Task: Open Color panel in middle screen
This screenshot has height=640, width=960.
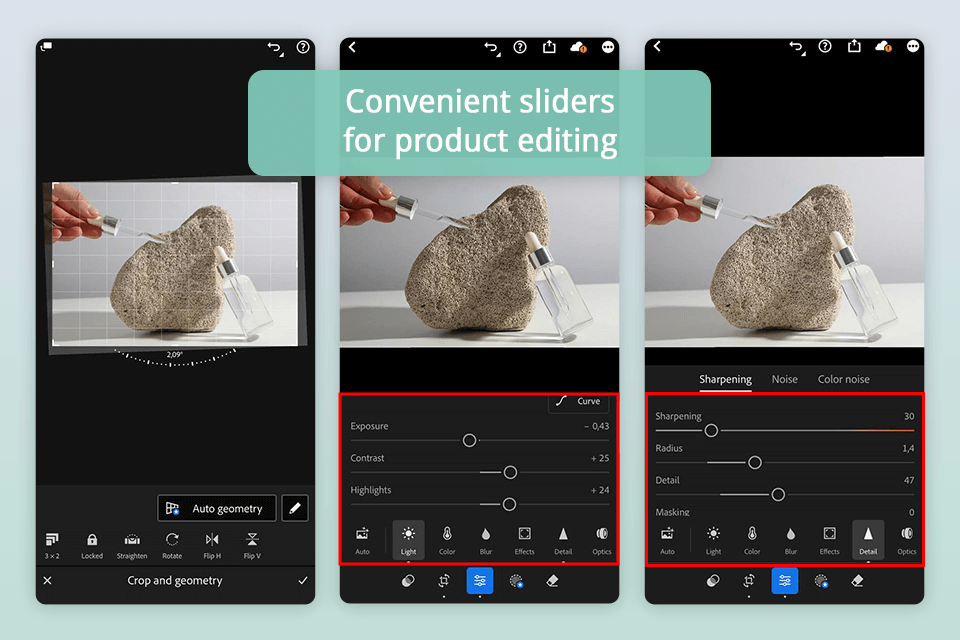Action: point(447,540)
